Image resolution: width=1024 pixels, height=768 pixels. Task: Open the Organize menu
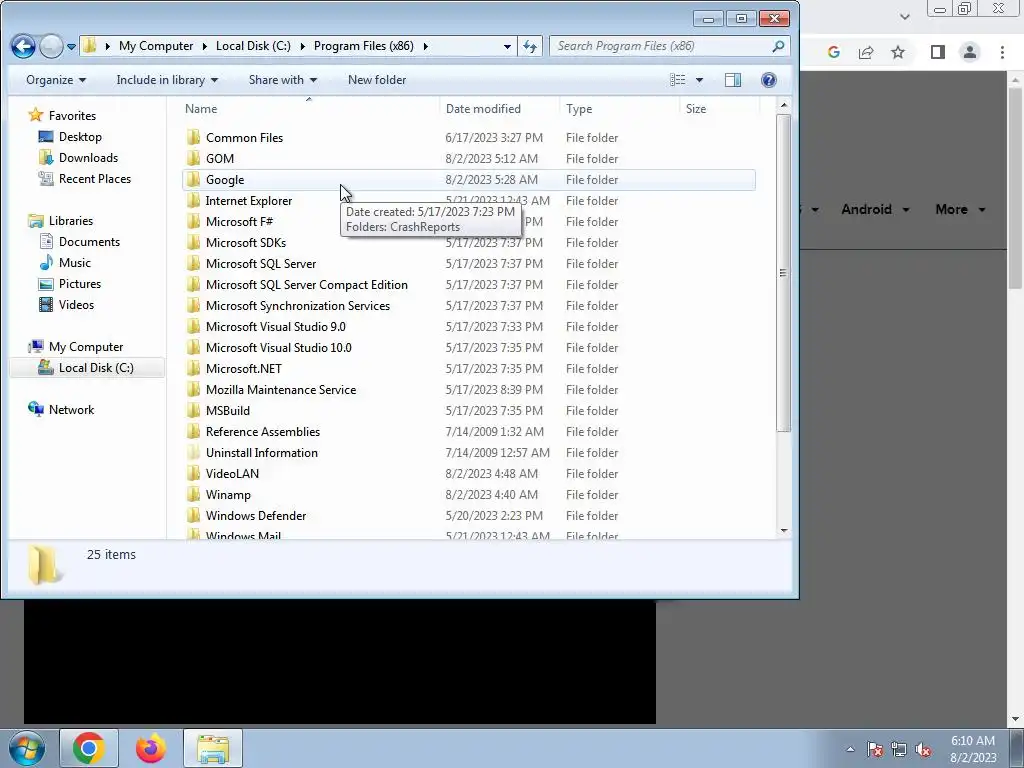[56, 80]
